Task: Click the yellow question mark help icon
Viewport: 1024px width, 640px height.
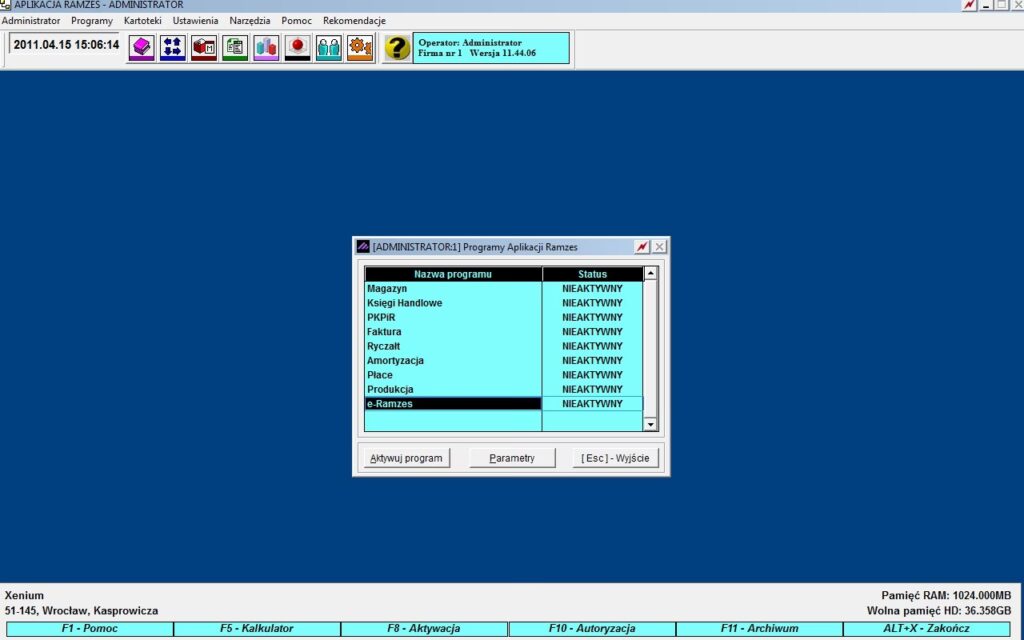Action: click(397, 47)
